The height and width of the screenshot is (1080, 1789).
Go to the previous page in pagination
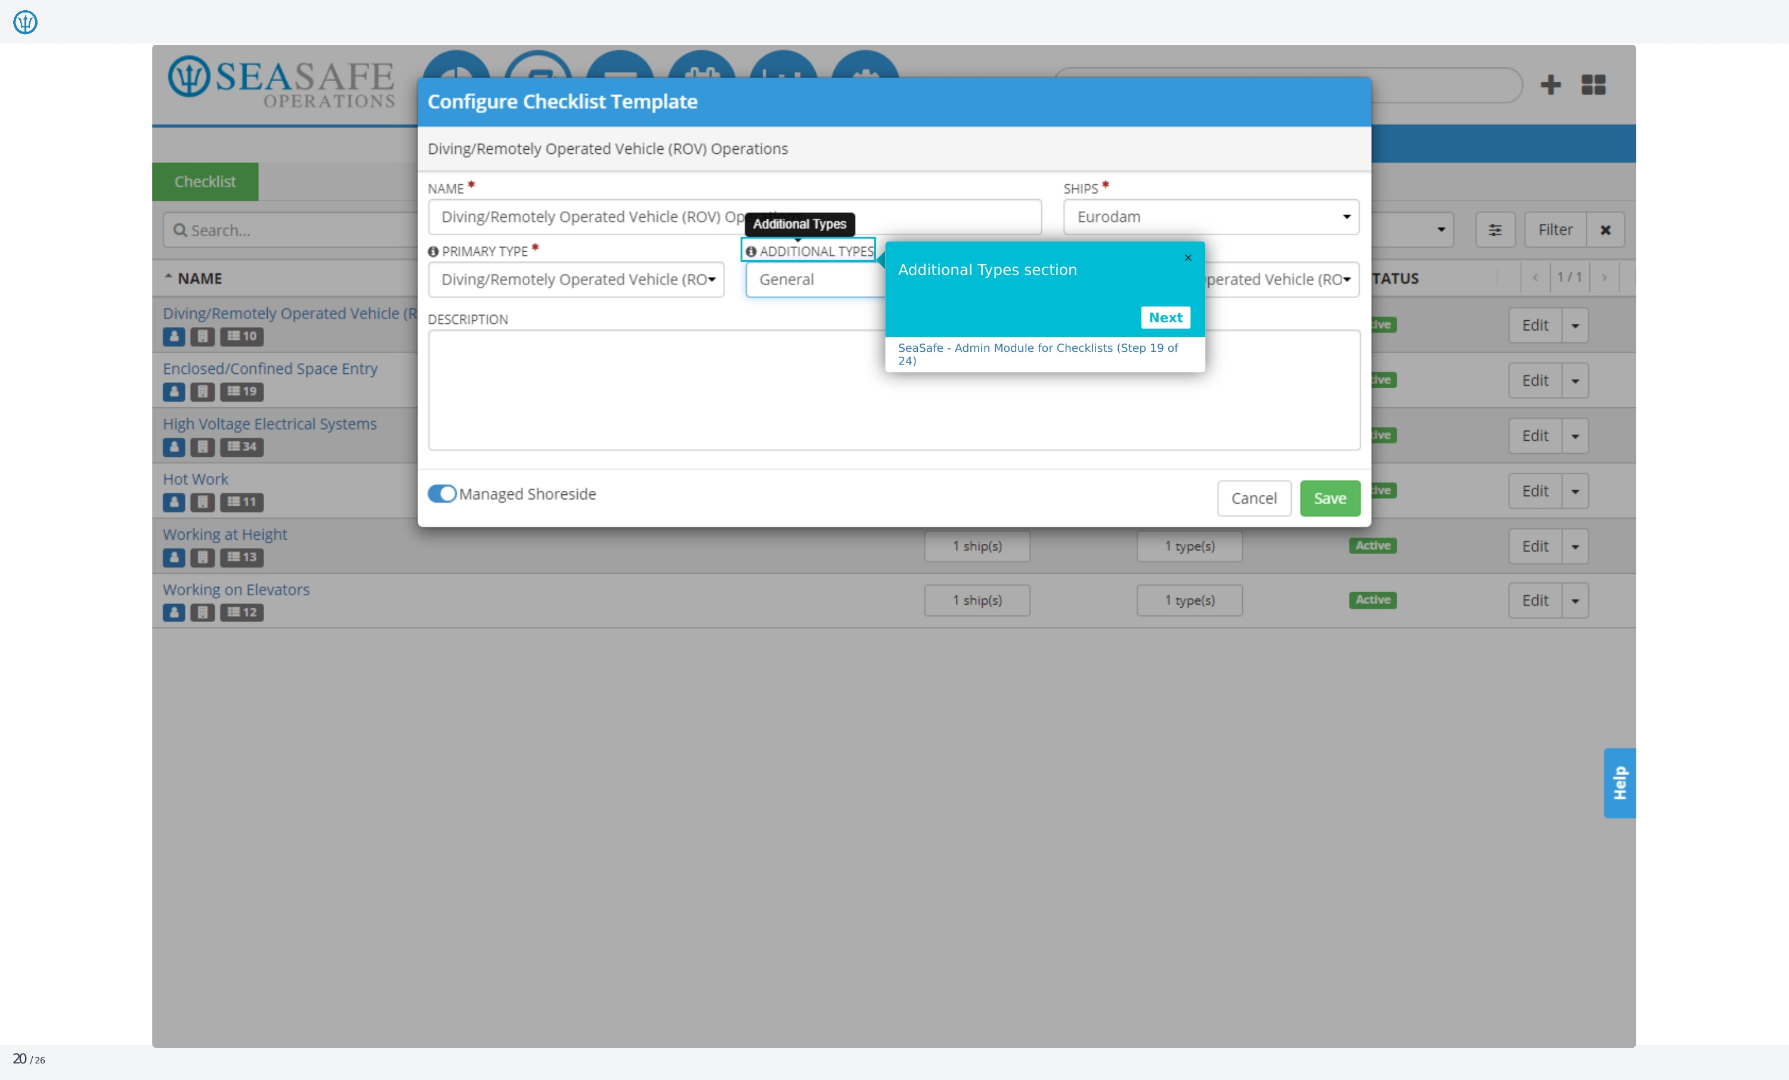coord(1535,278)
